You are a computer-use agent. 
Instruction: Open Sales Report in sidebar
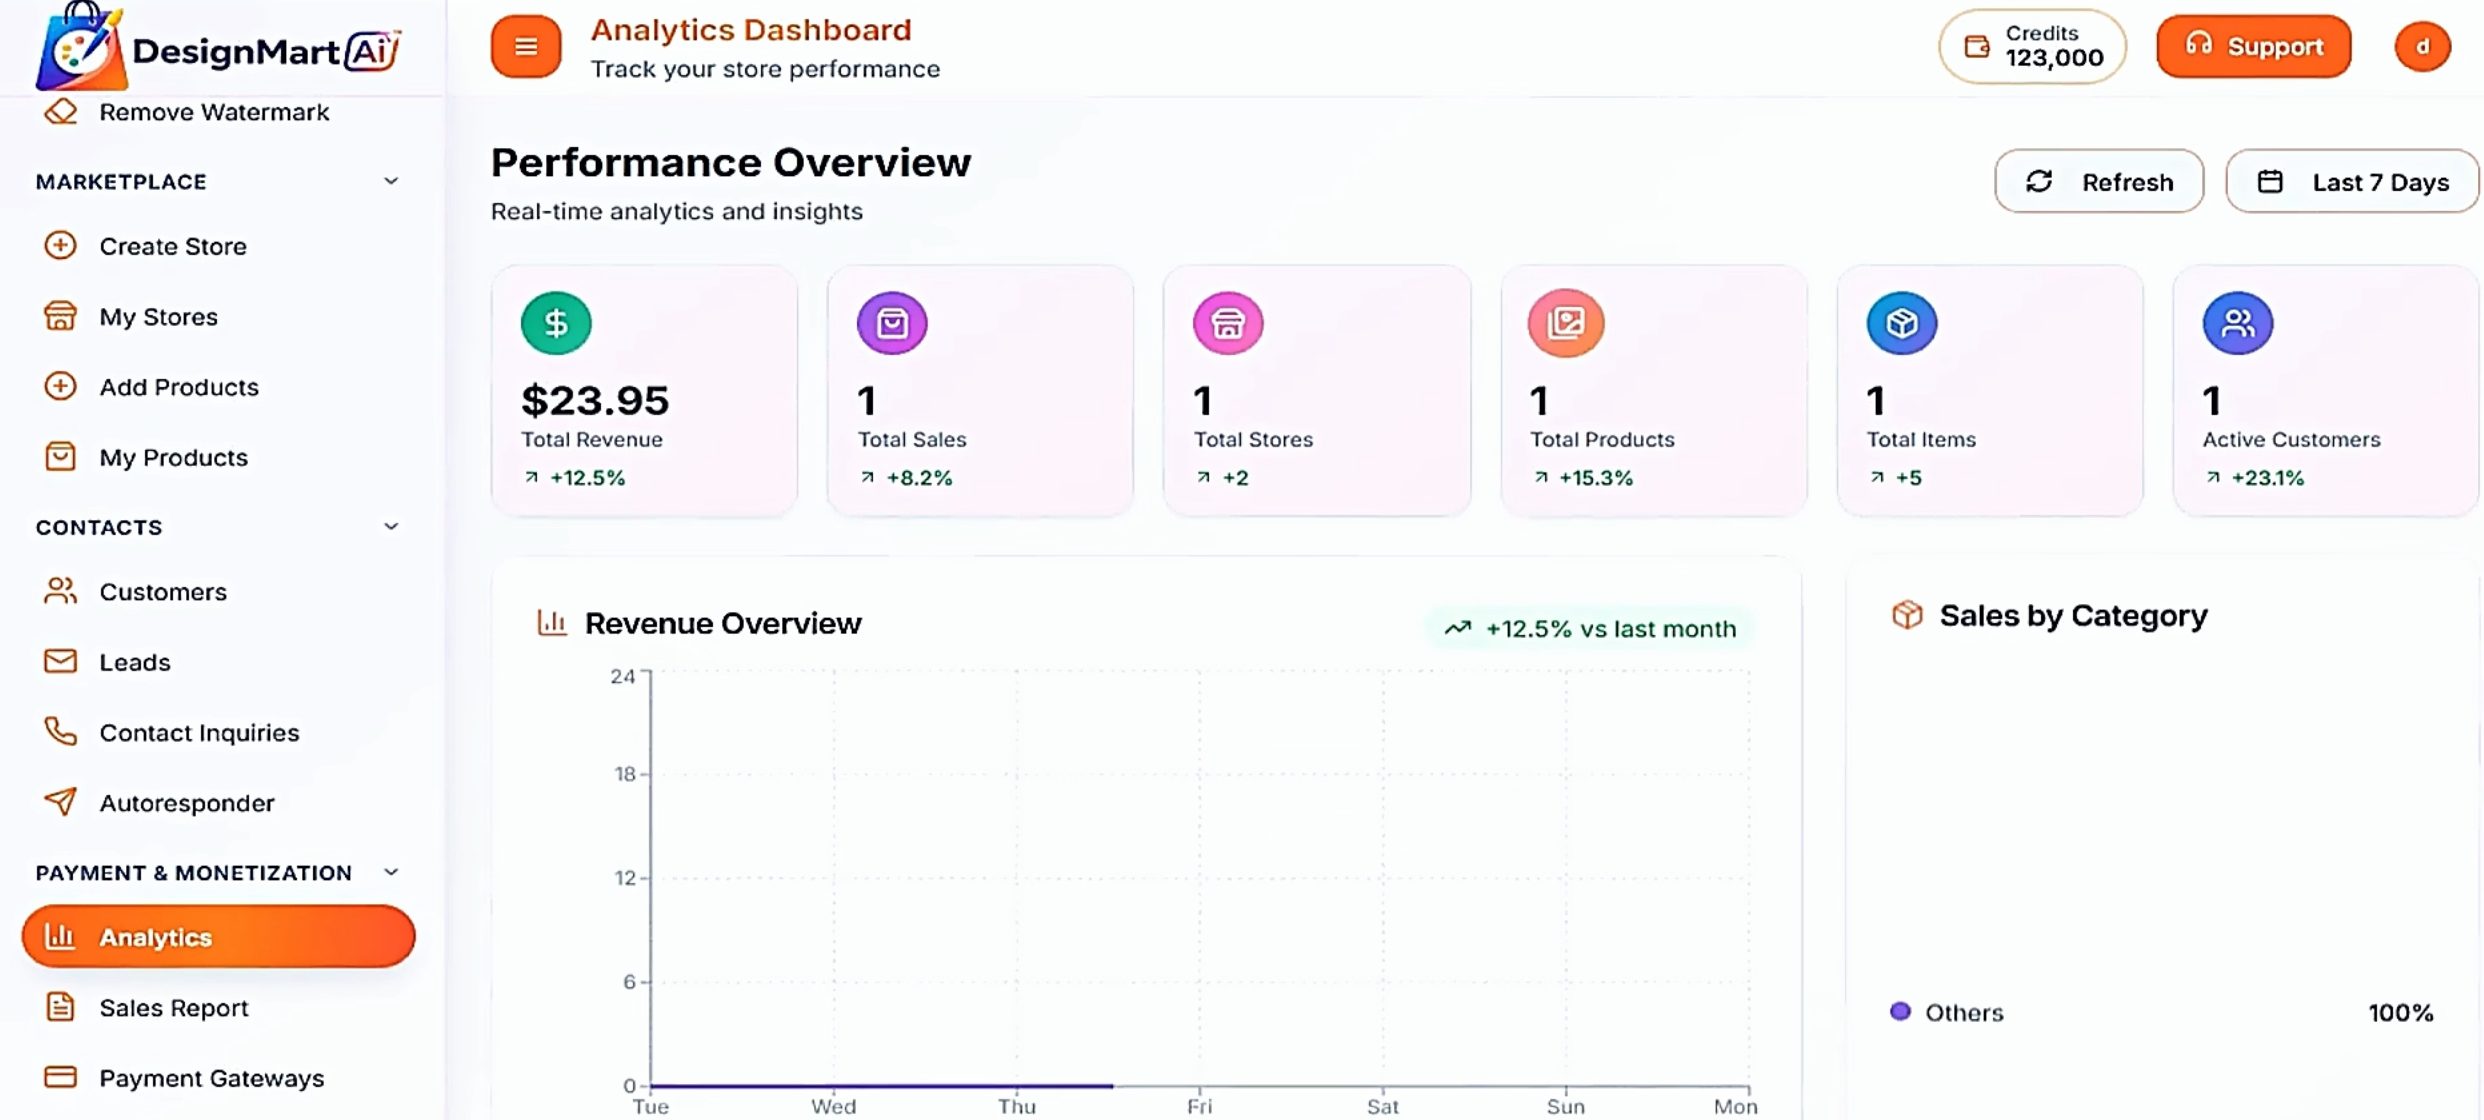coord(173,1007)
